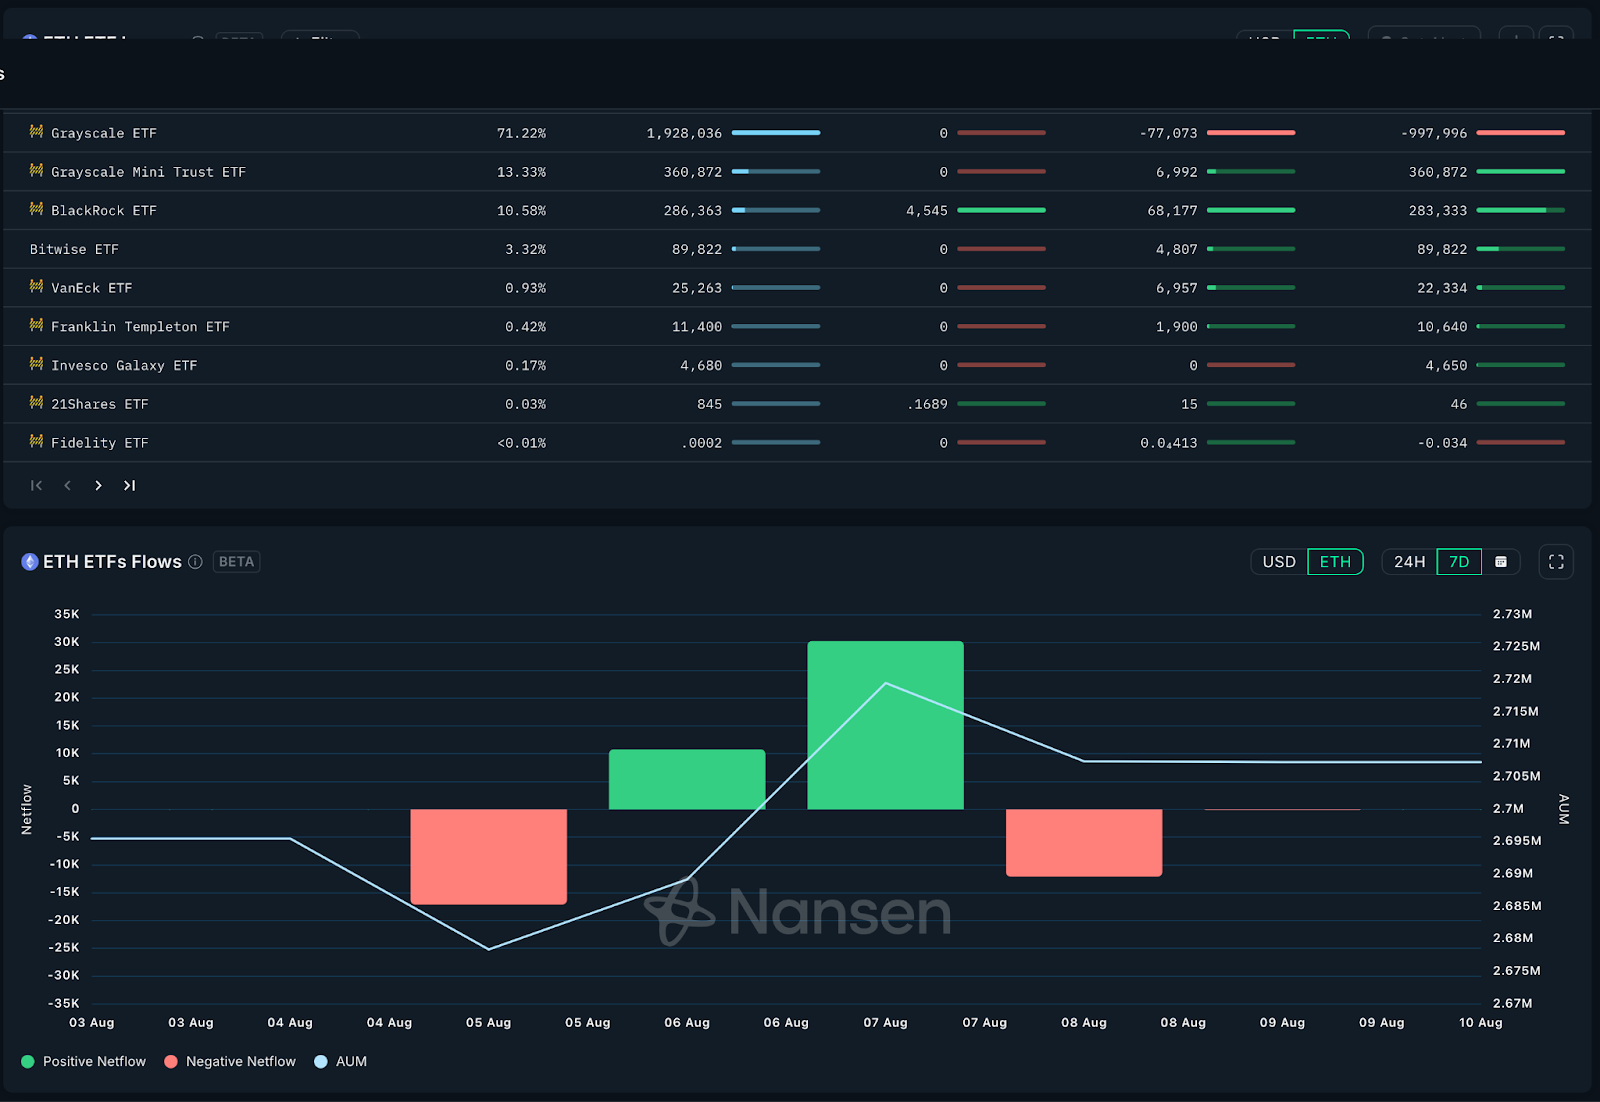Viewport: 1600px width, 1102px height.
Task: Click the -0.034 value in Fidelity row
Action: tap(1442, 442)
